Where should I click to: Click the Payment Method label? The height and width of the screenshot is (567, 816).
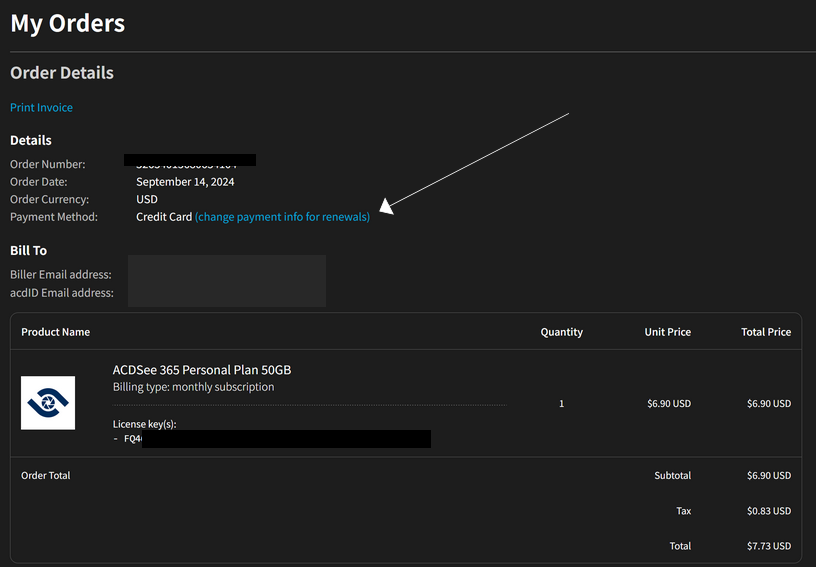(x=54, y=216)
